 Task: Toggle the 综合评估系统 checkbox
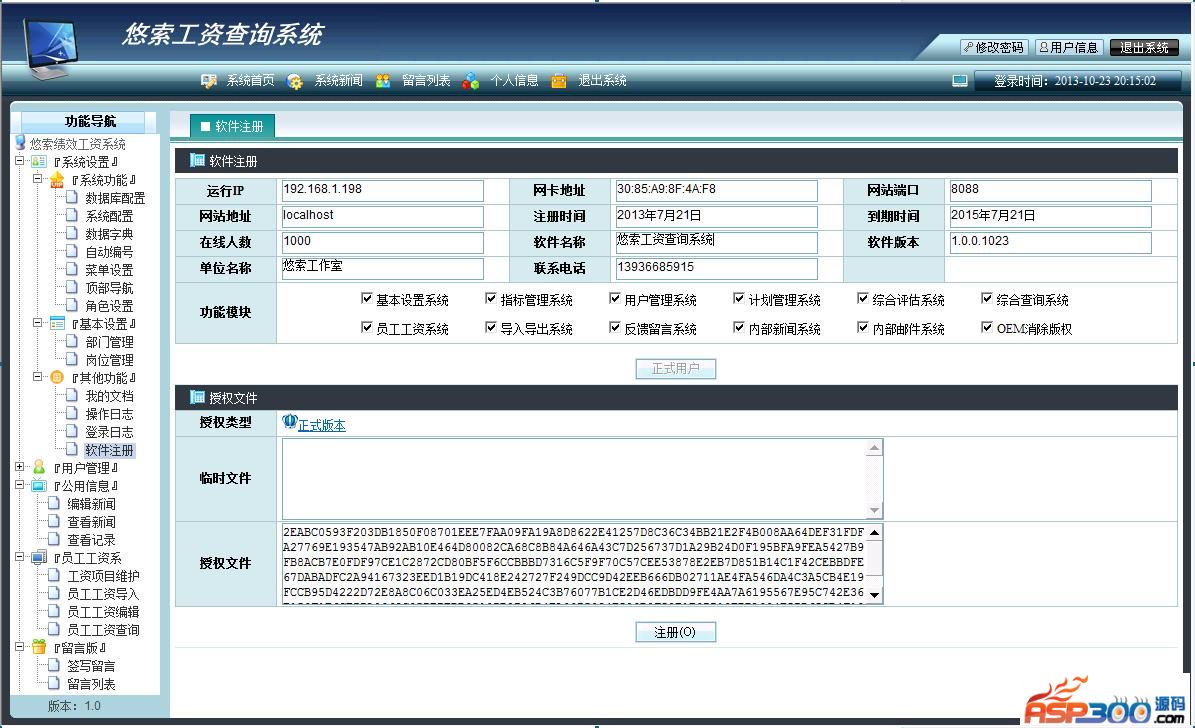(x=863, y=299)
